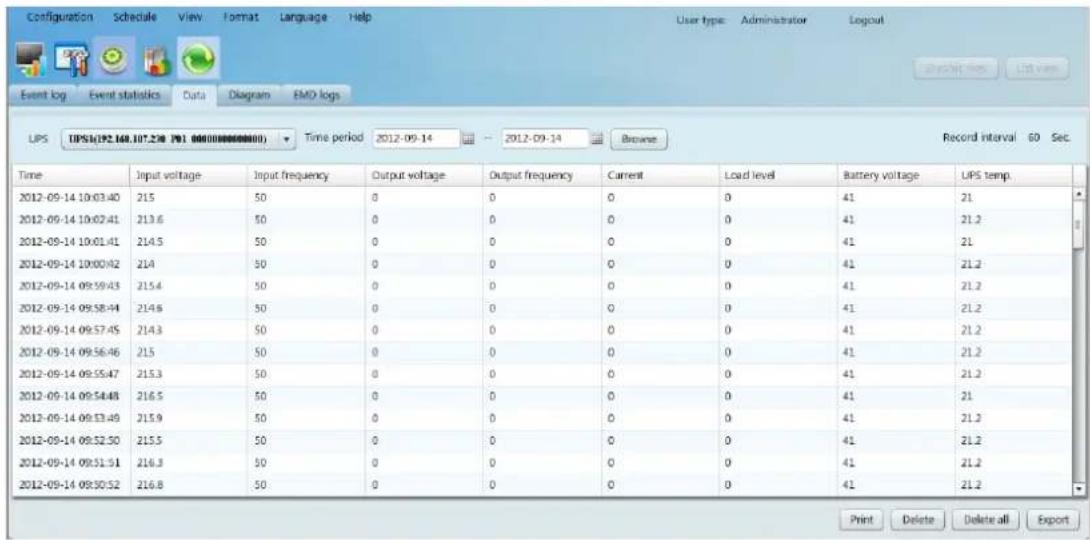
Task: Open the Configuration menu
Action: [x=60, y=16]
